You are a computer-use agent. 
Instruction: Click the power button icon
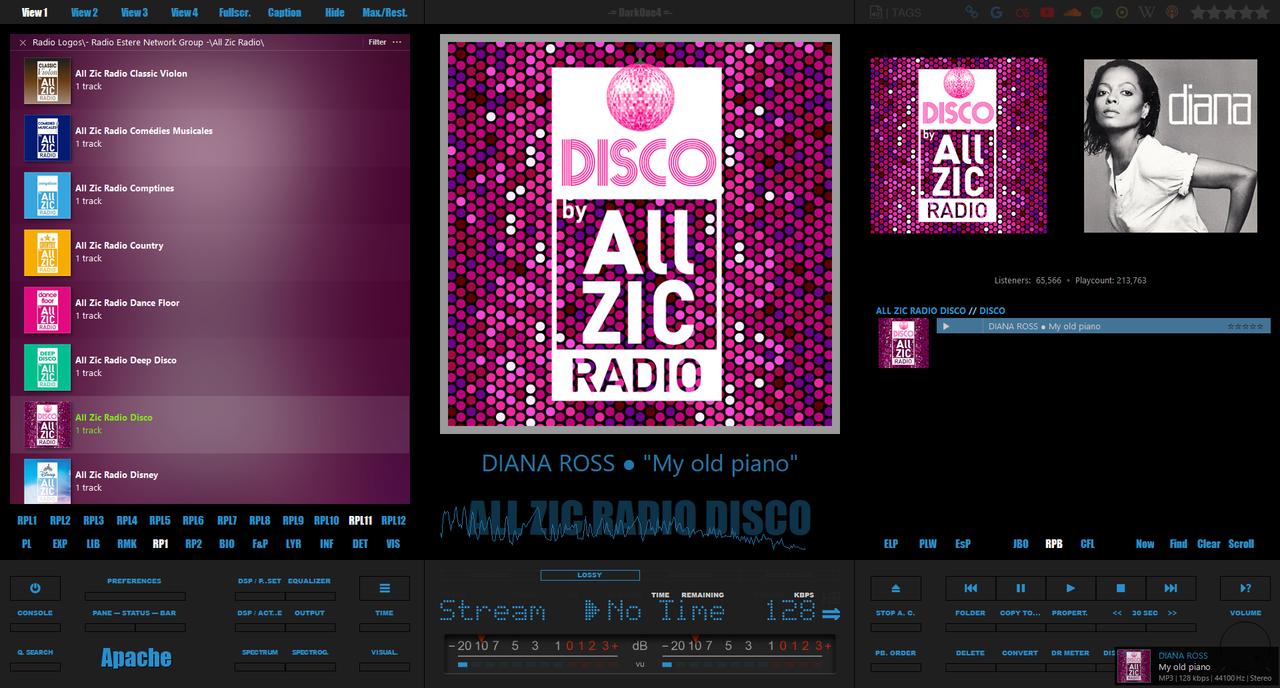click(x=35, y=588)
